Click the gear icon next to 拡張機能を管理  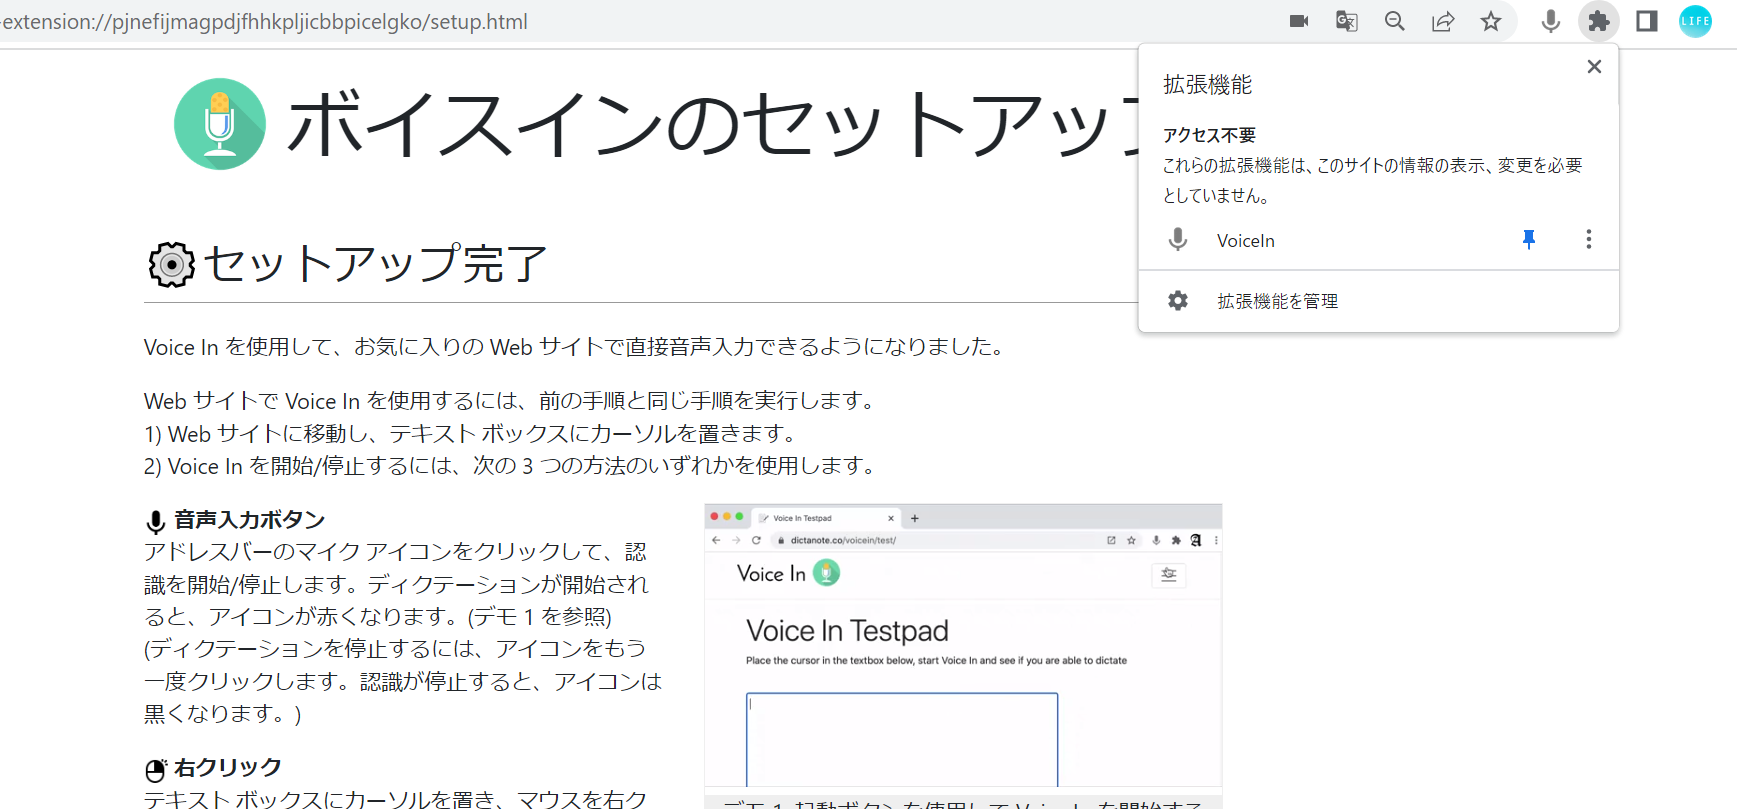click(1178, 301)
